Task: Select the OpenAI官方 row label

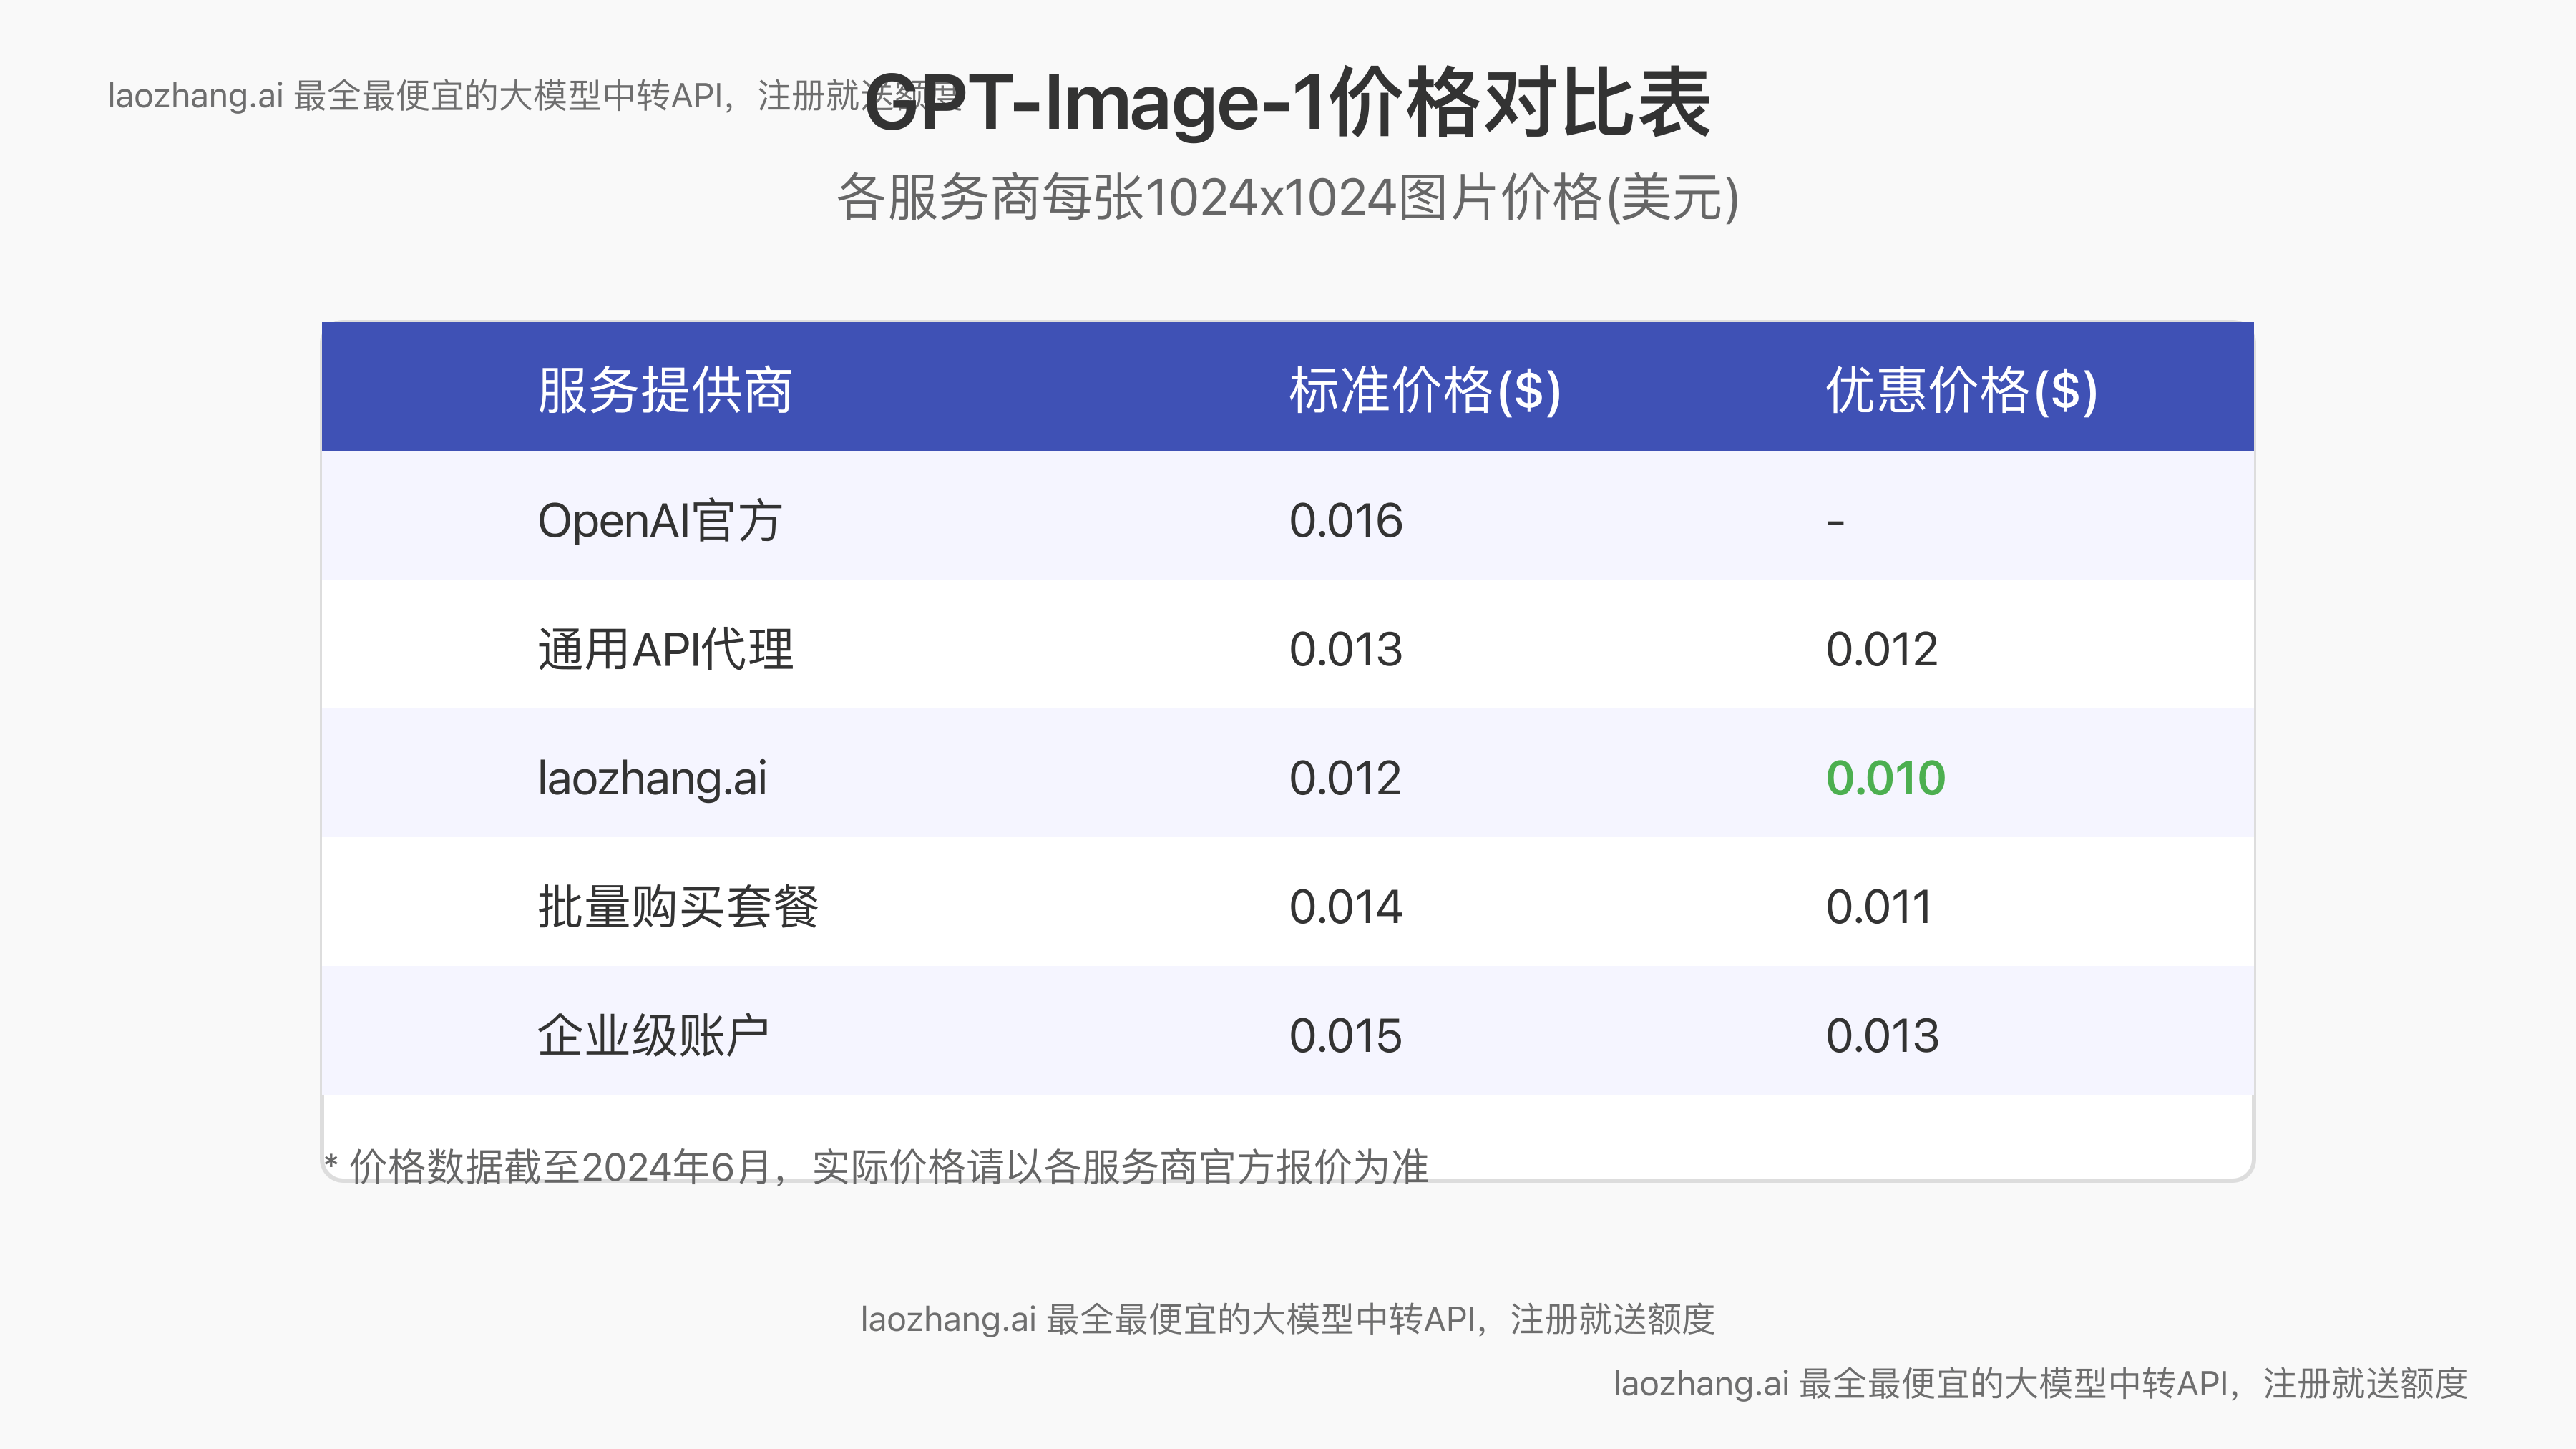Action: tap(659, 521)
